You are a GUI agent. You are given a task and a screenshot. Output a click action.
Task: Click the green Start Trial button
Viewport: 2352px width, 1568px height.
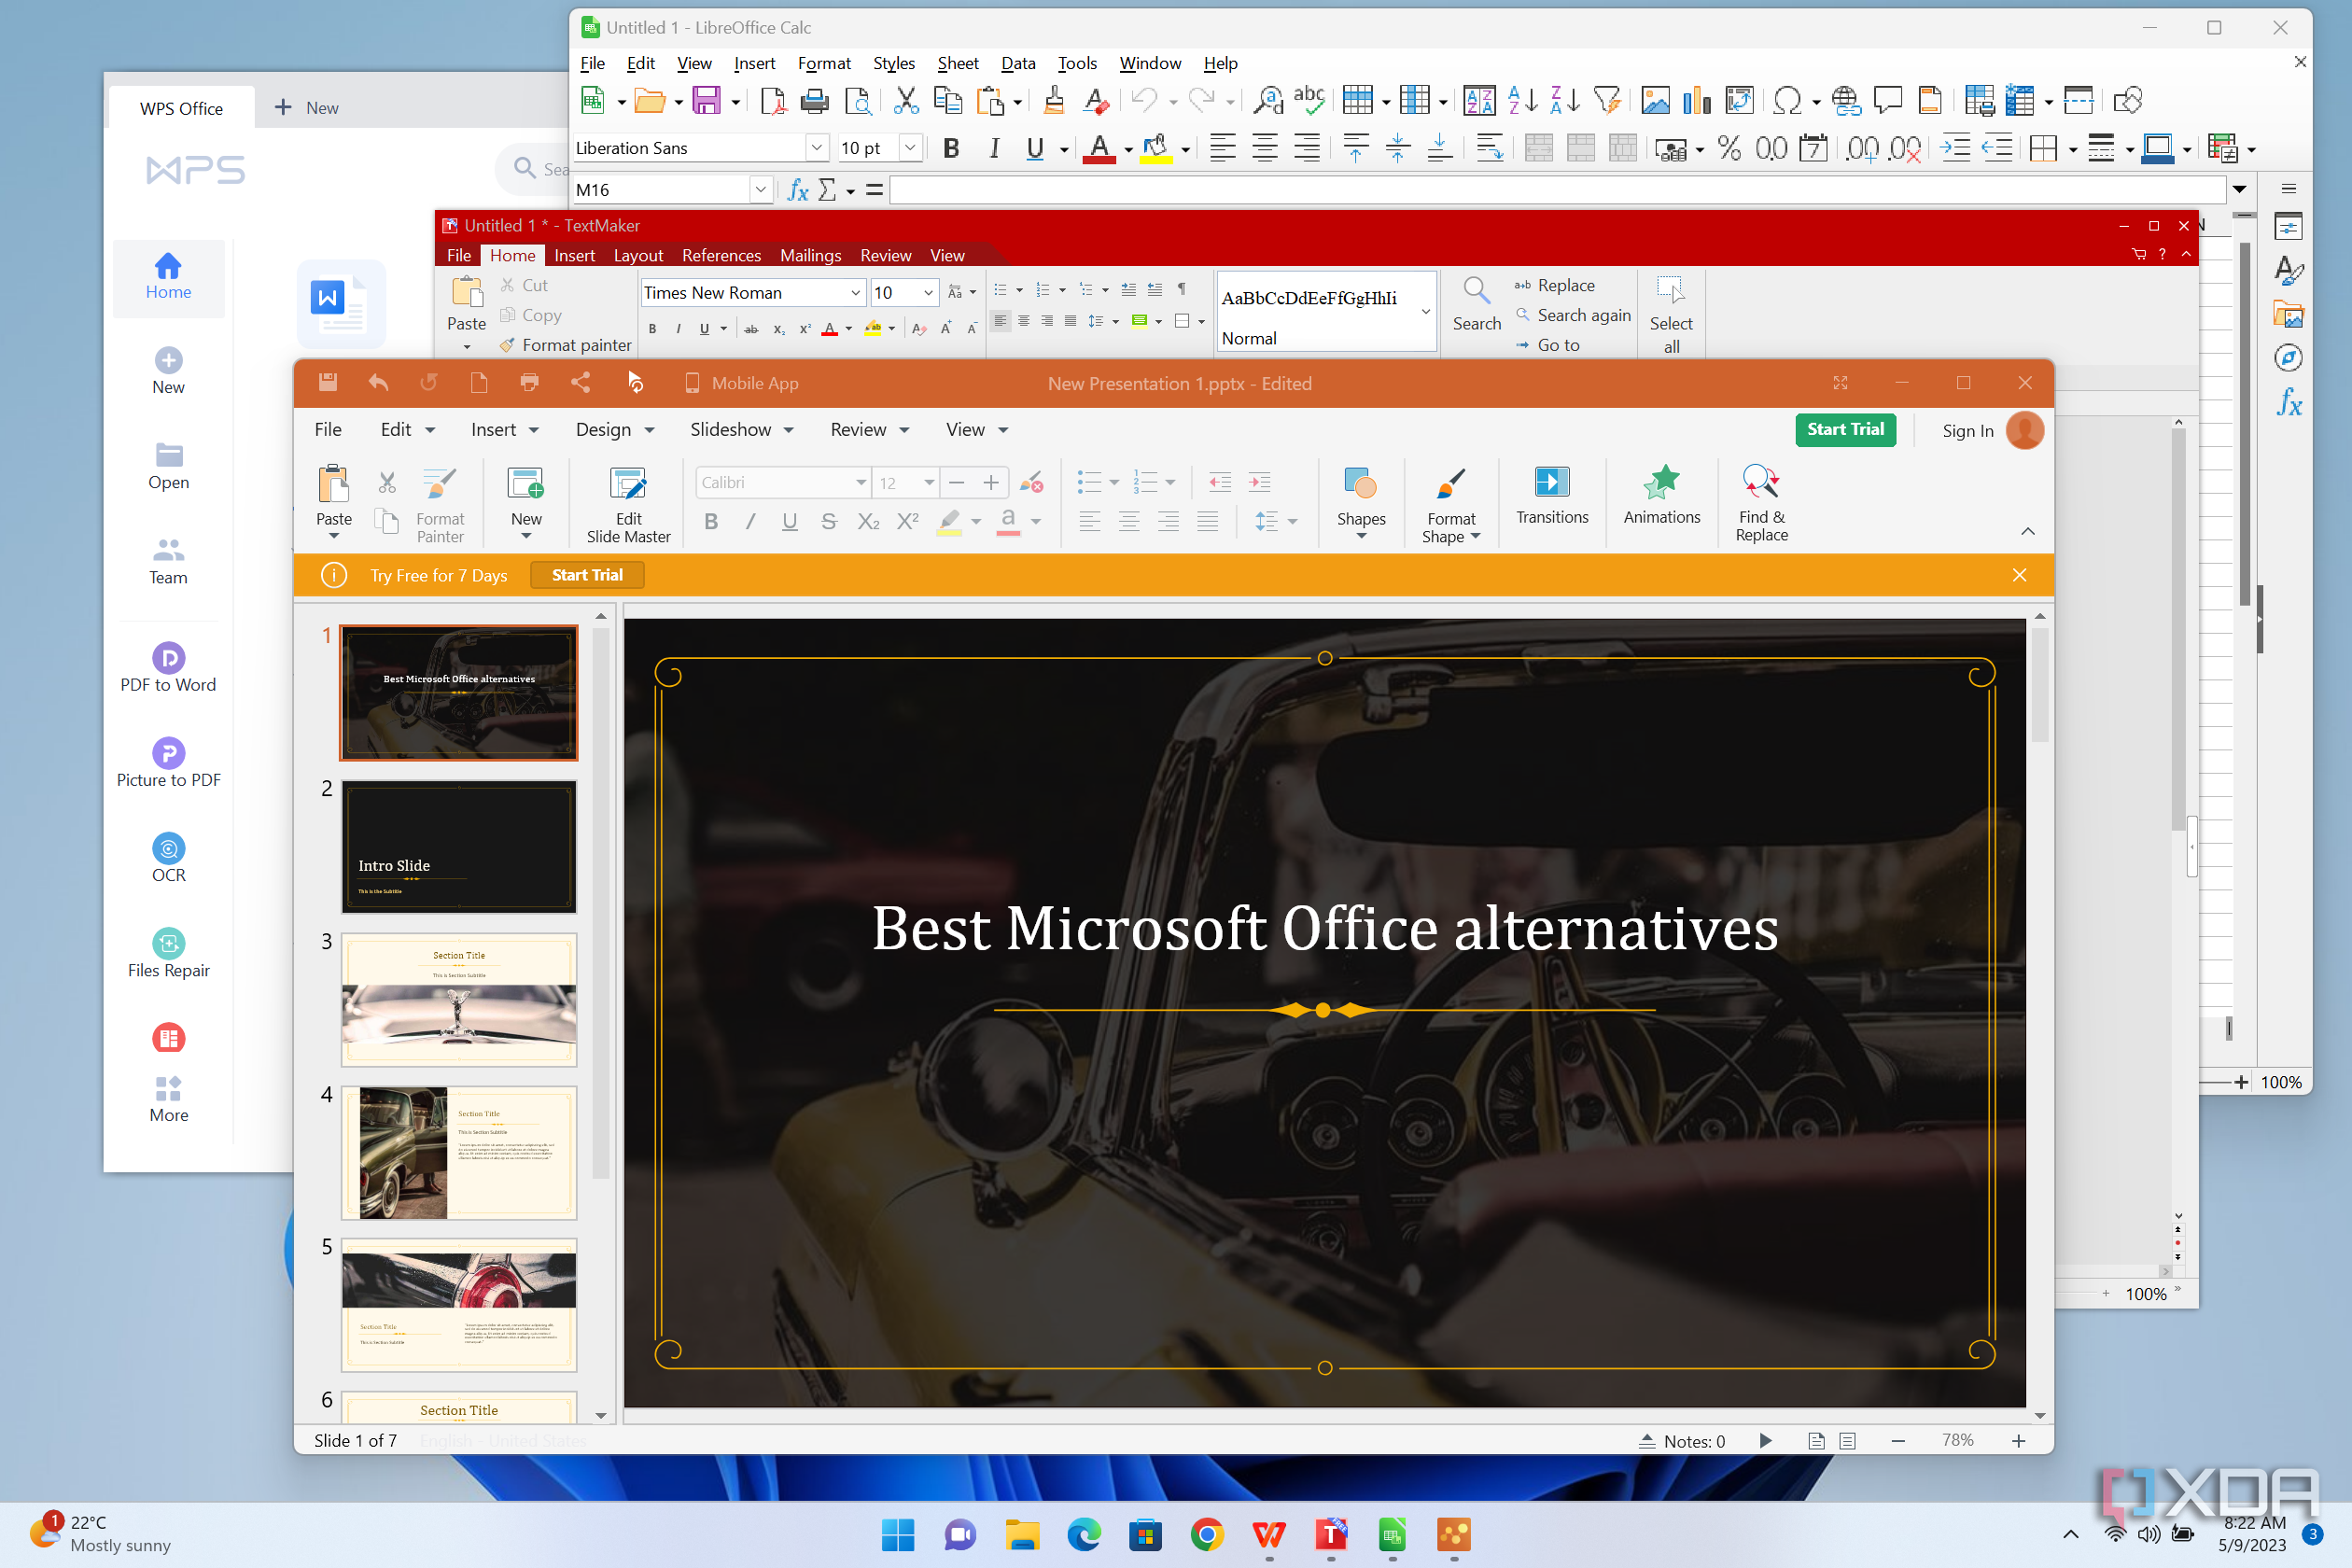coord(1845,430)
